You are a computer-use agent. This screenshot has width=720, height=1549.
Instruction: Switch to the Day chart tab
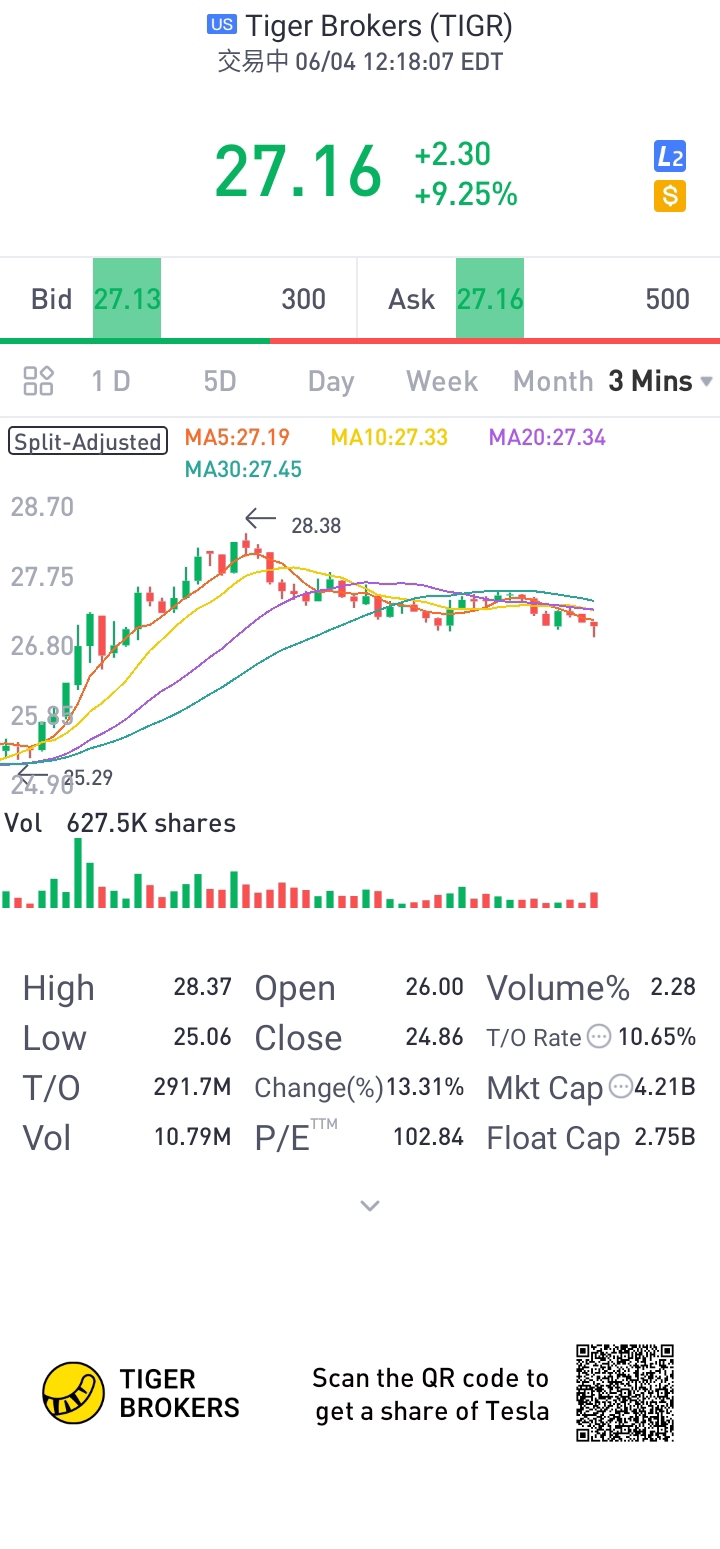pyautogui.click(x=331, y=382)
